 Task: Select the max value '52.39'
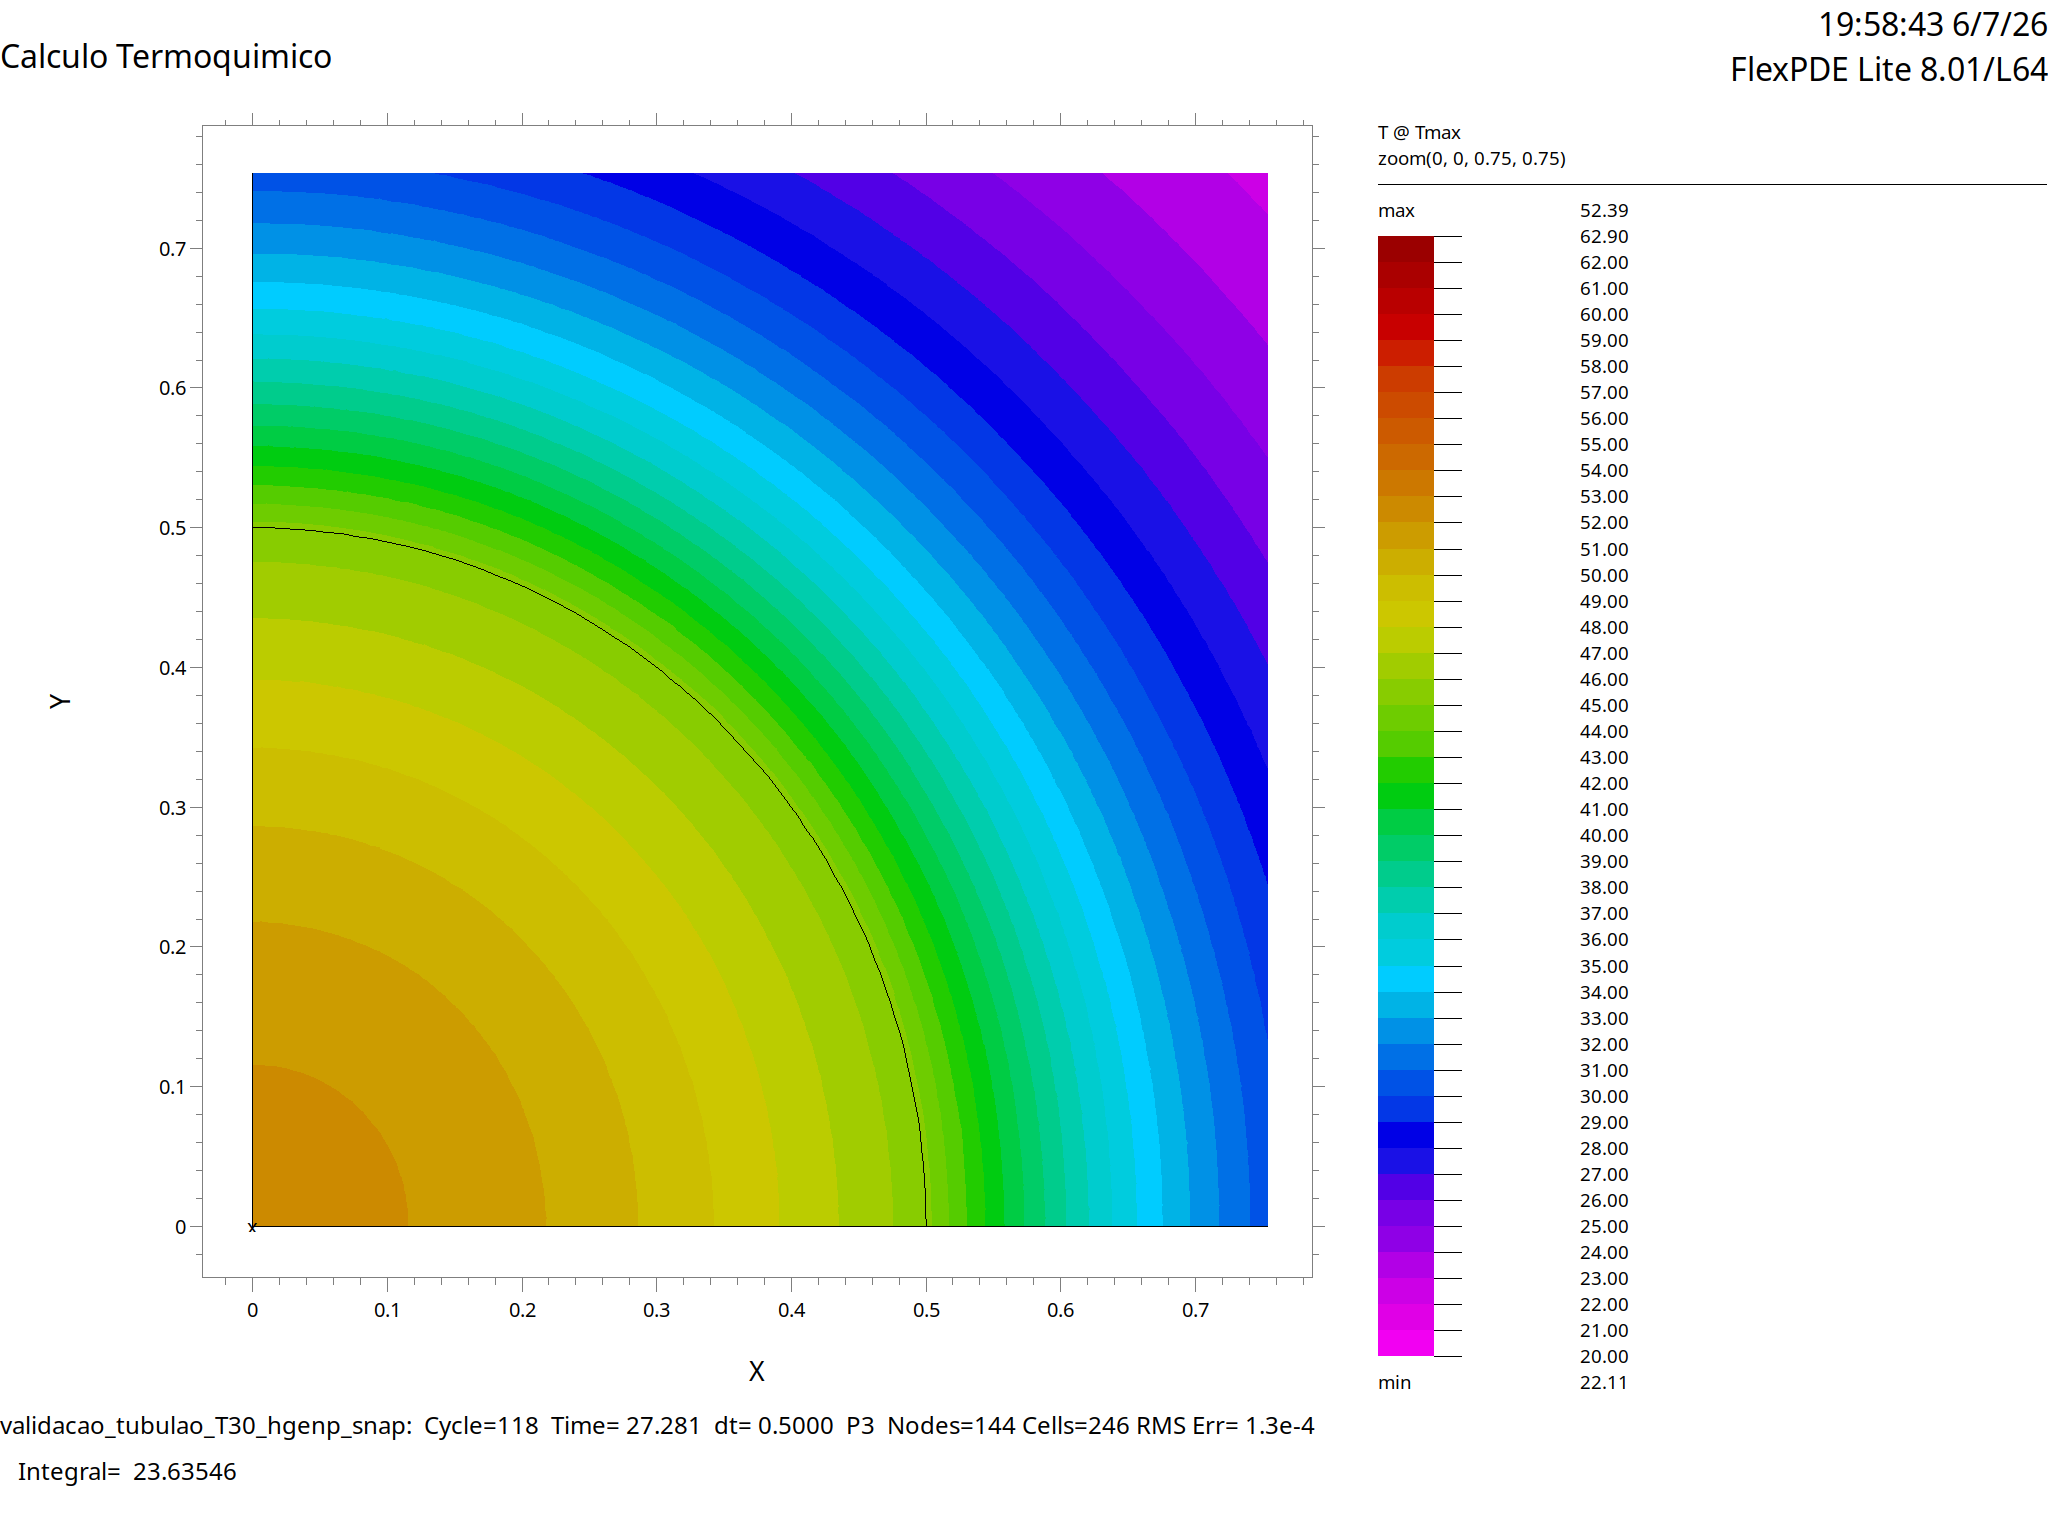coord(1604,211)
